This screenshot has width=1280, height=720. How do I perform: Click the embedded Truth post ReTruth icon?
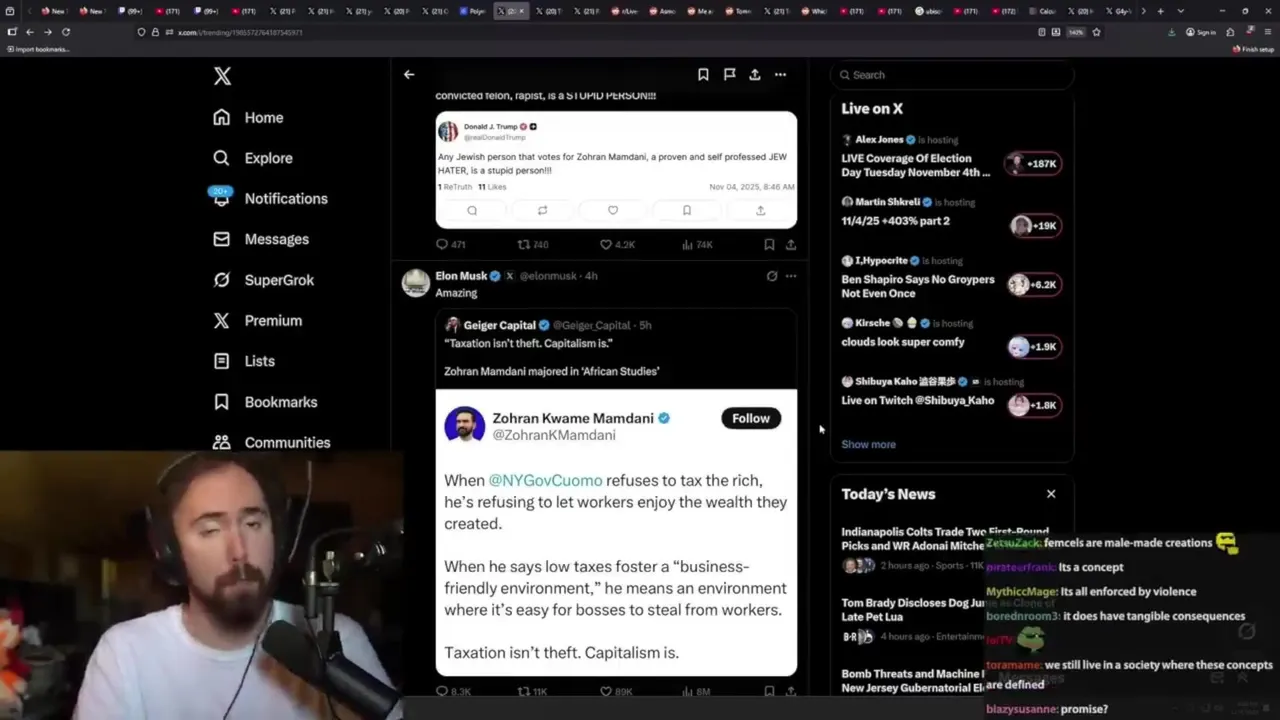[x=542, y=210]
